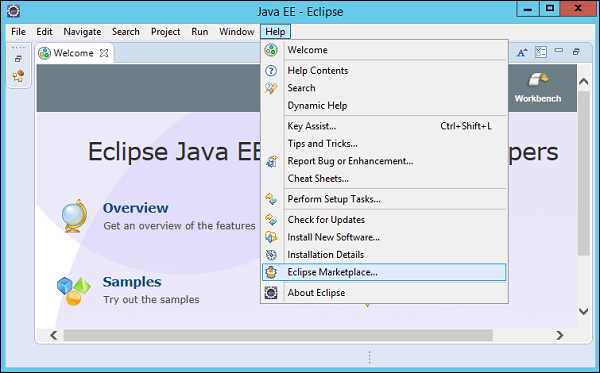
Task: Click the Report Bug icon
Action: click(271, 161)
